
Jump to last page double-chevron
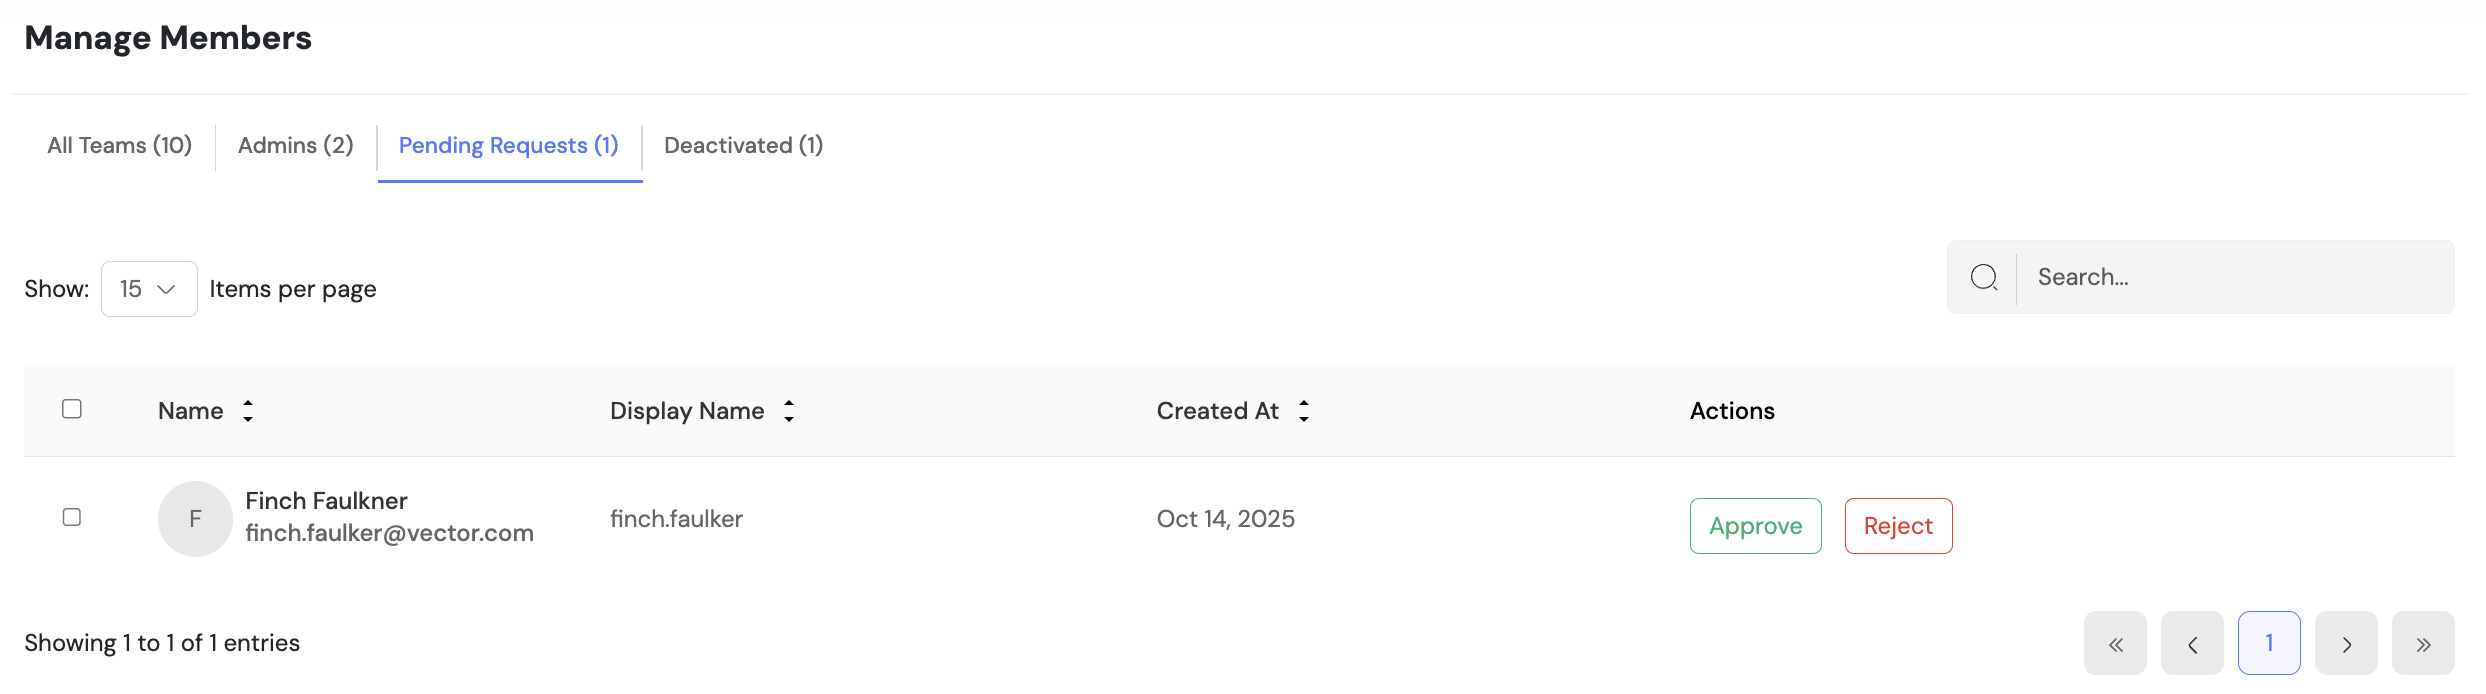2423,643
